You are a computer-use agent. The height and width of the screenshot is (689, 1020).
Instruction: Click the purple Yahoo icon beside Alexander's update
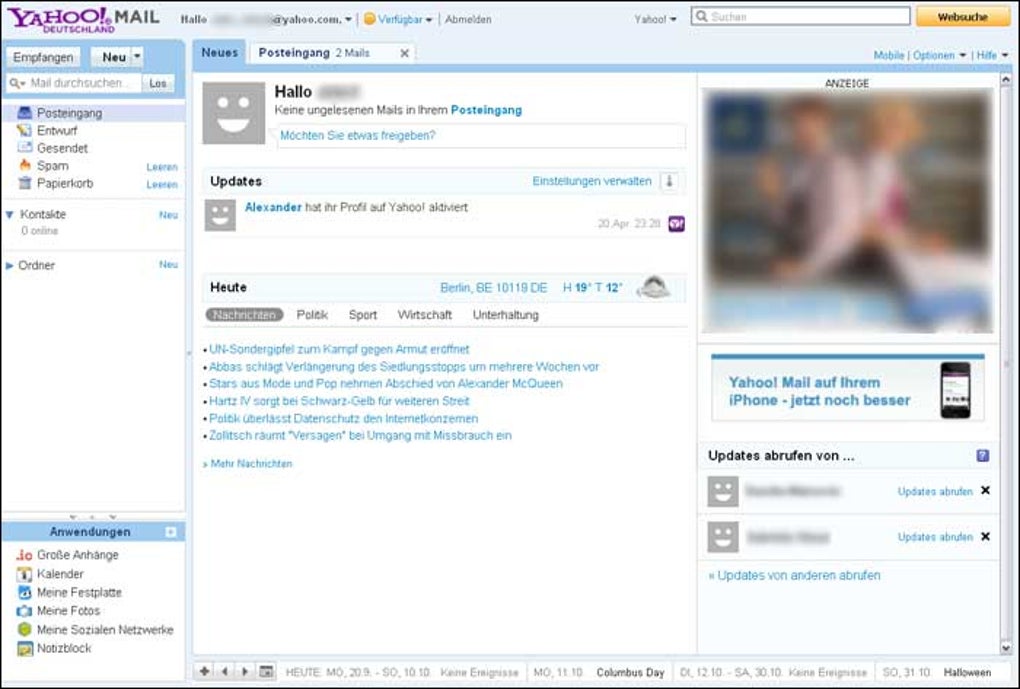click(x=677, y=224)
